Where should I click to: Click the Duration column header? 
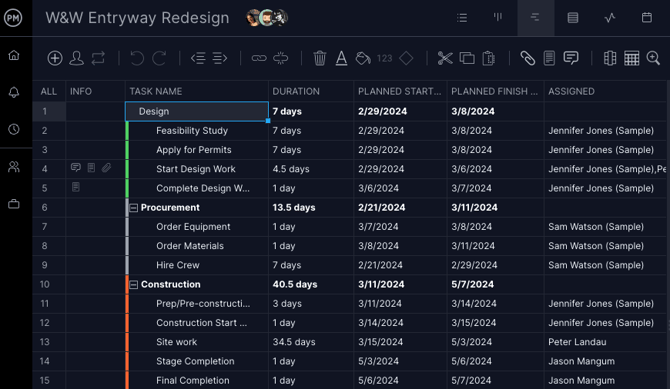click(296, 91)
